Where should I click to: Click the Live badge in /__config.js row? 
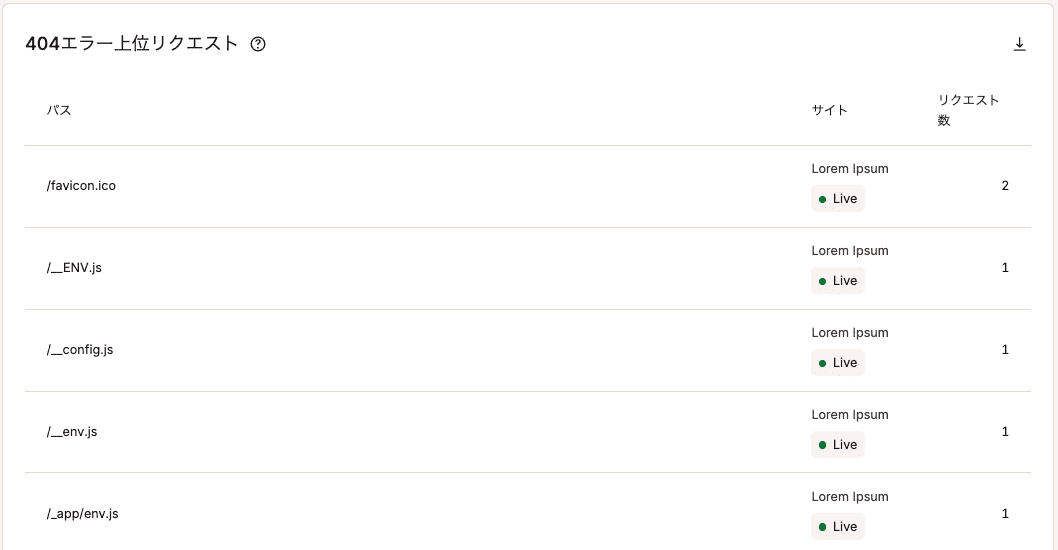pyautogui.click(x=838, y=363)
